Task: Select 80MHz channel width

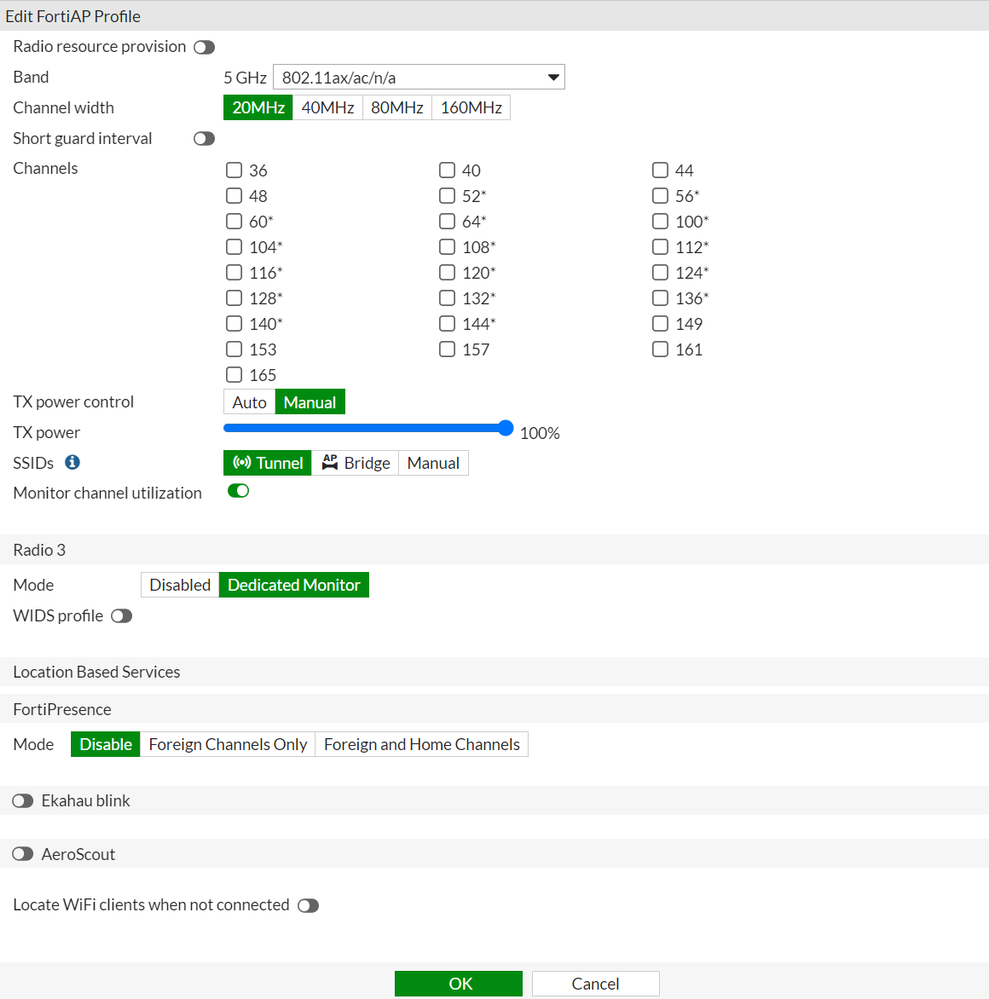Action: [x=397, y=108]
